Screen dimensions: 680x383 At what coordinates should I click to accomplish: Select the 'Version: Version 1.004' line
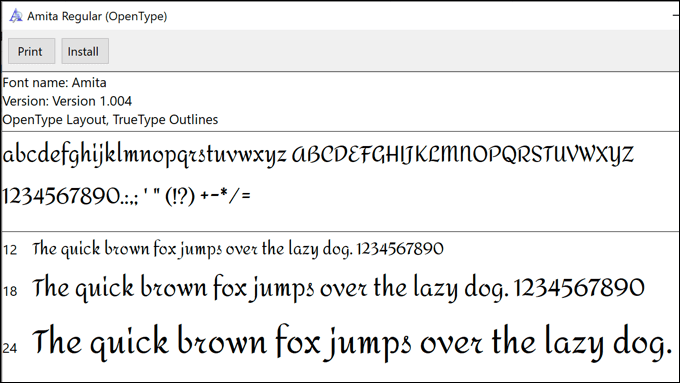(x=67, y=101)
